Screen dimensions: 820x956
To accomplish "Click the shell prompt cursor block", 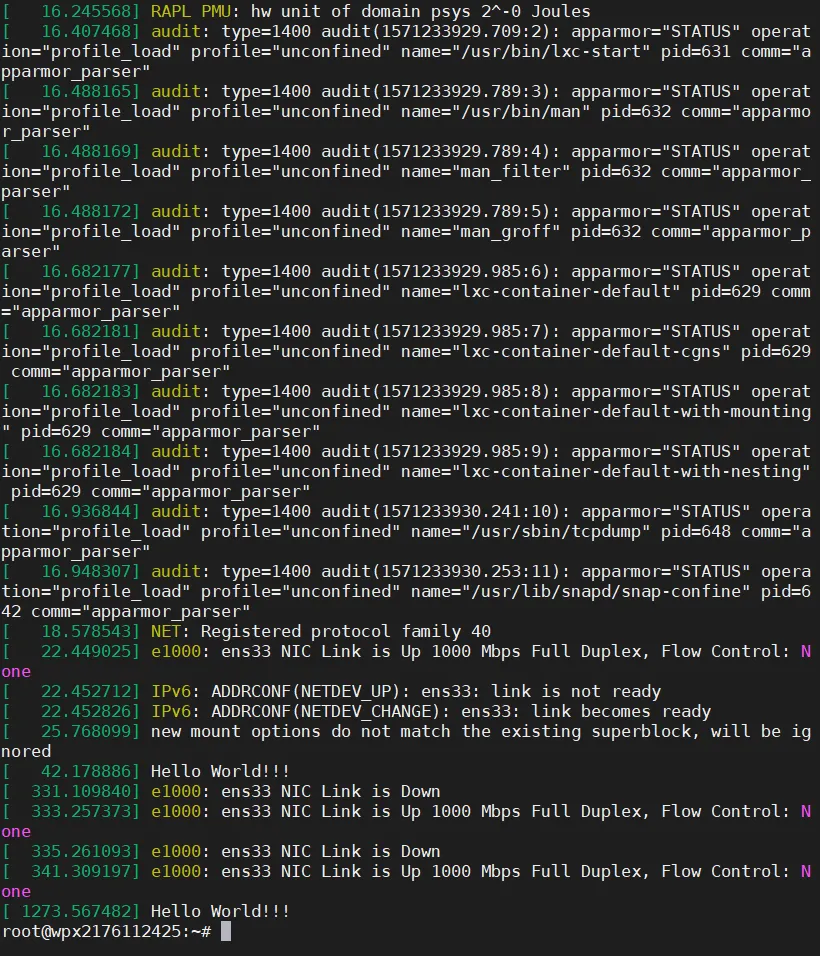I will pos(226,931).
